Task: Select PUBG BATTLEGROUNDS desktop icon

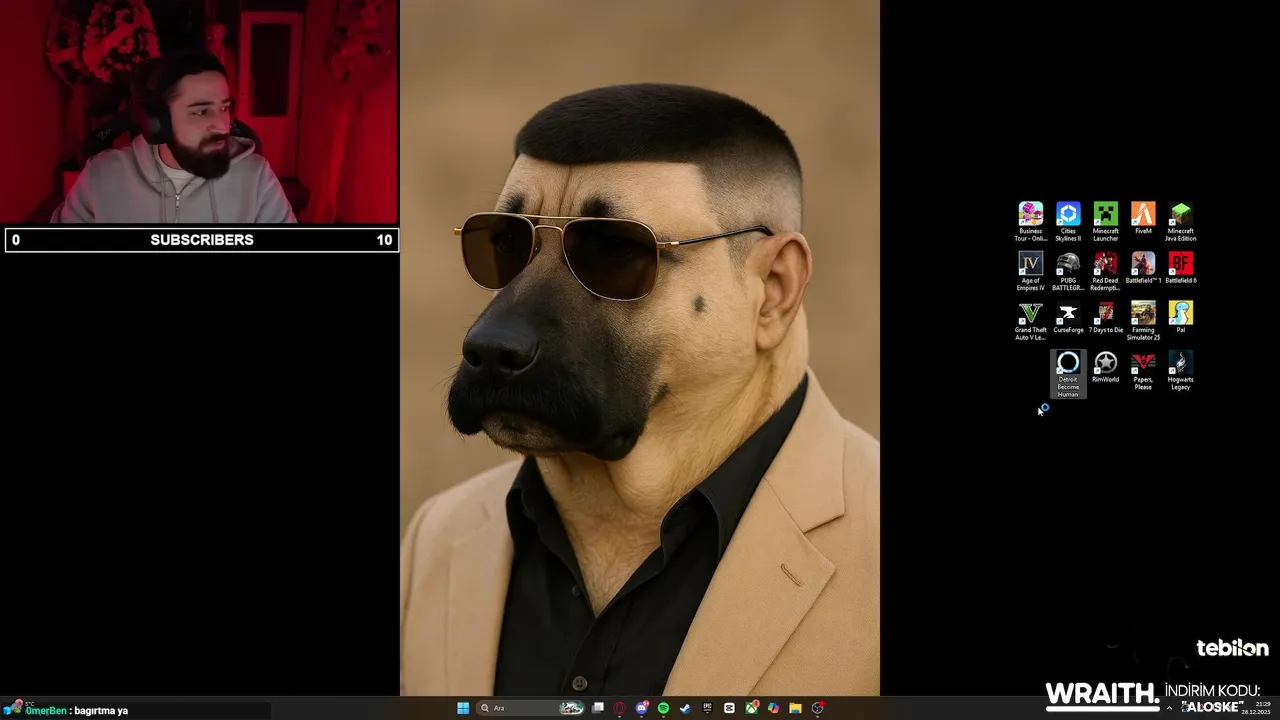Action: tap(1068, 271)
